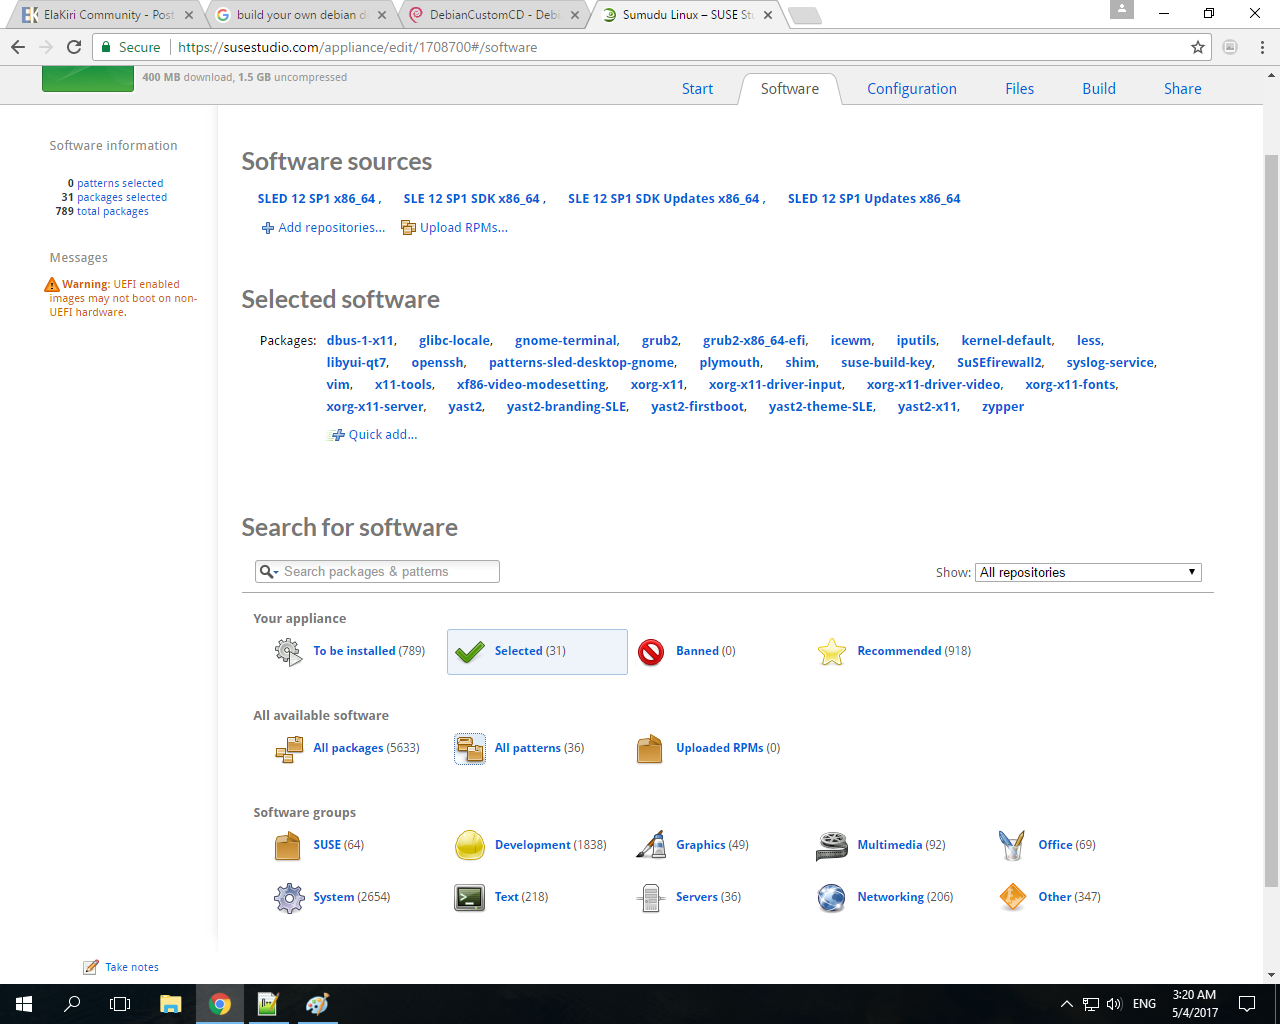Go back to the previous page
The image size is (1280, 1024).
click(x=18, y=47)
